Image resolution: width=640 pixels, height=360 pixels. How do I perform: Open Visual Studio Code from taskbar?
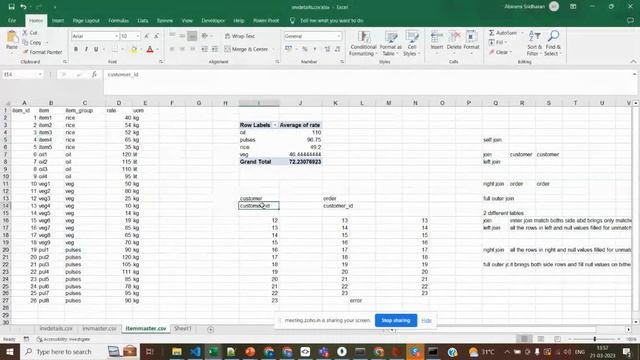click(195, 352)
